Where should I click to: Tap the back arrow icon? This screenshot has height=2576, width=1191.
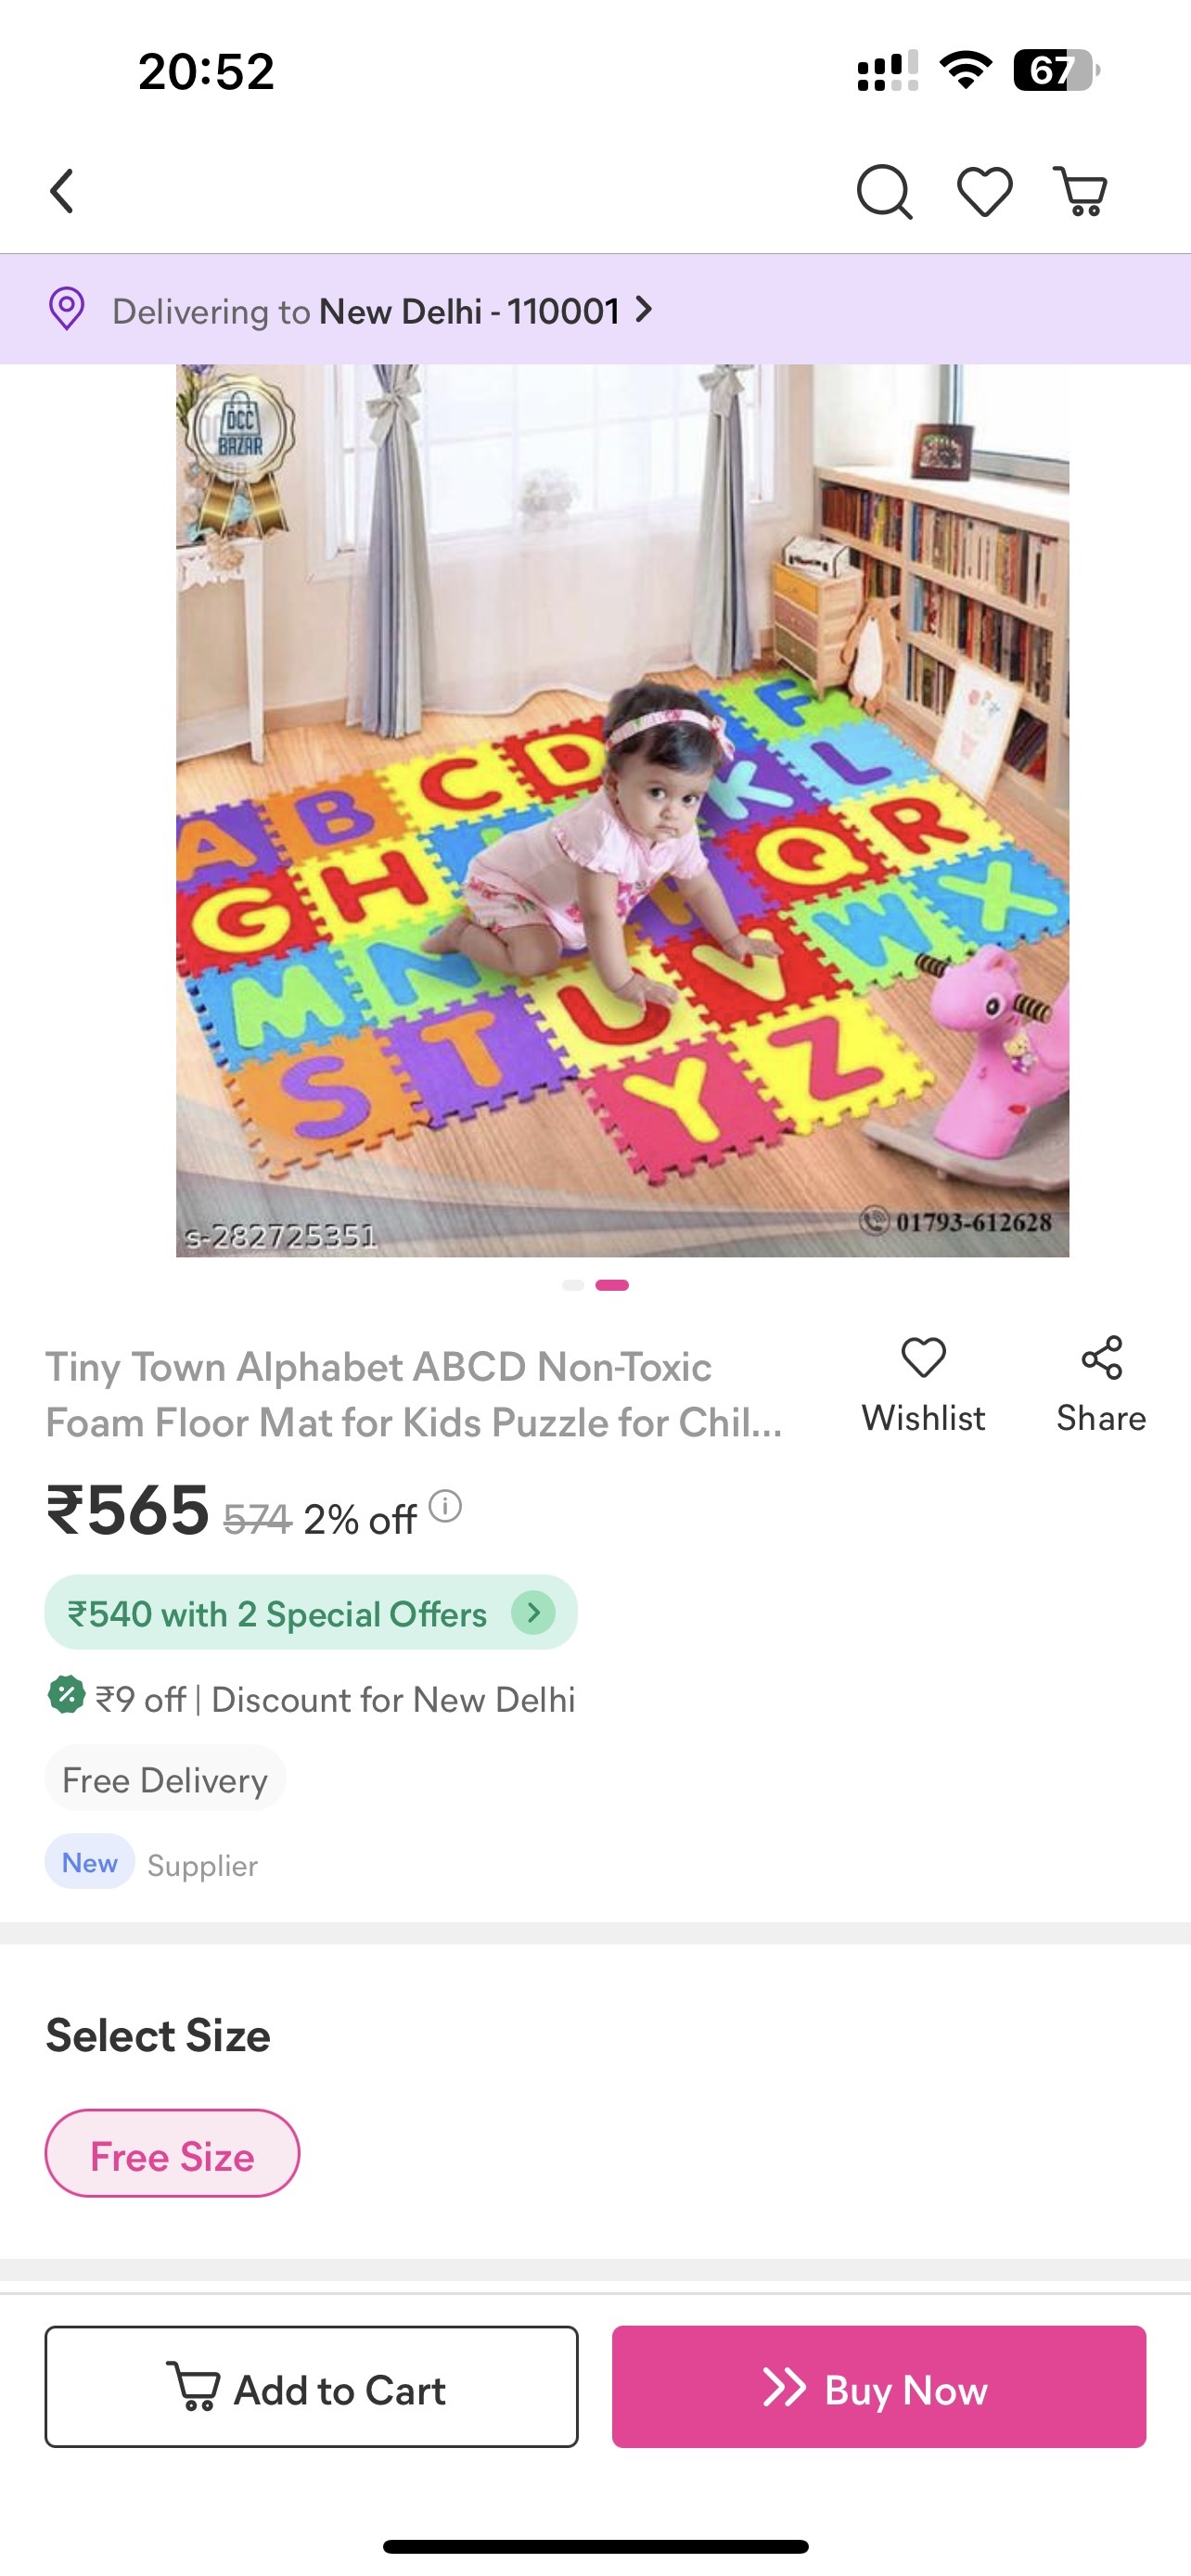click(62, 191)
